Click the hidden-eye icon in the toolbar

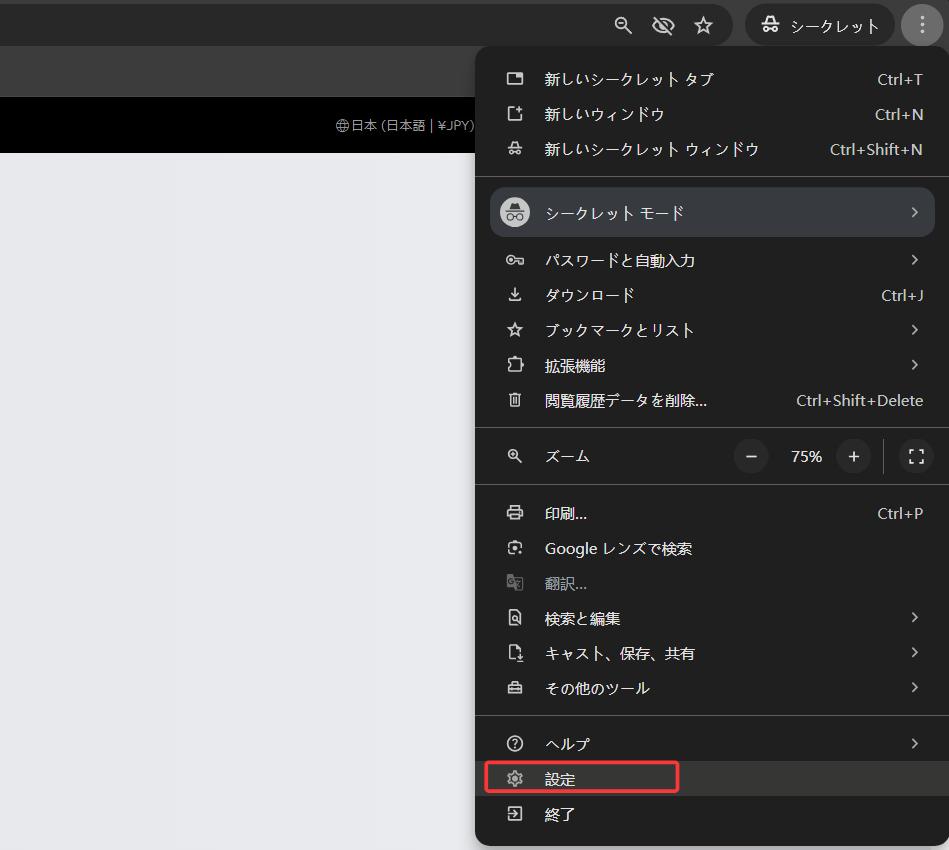pos(663,25)
